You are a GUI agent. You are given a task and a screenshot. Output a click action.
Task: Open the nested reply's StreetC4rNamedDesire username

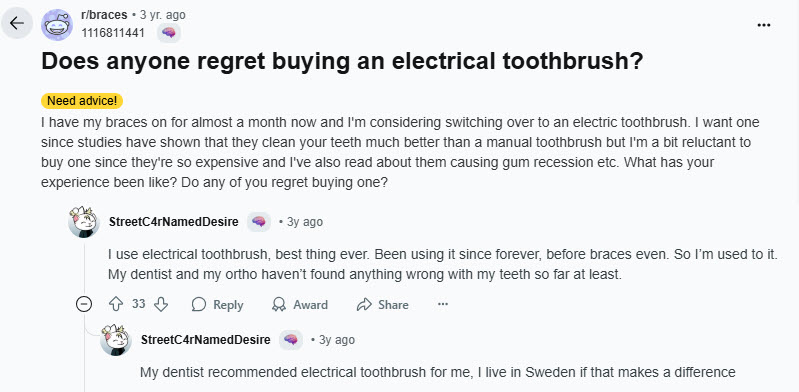[x=206, y=340]
